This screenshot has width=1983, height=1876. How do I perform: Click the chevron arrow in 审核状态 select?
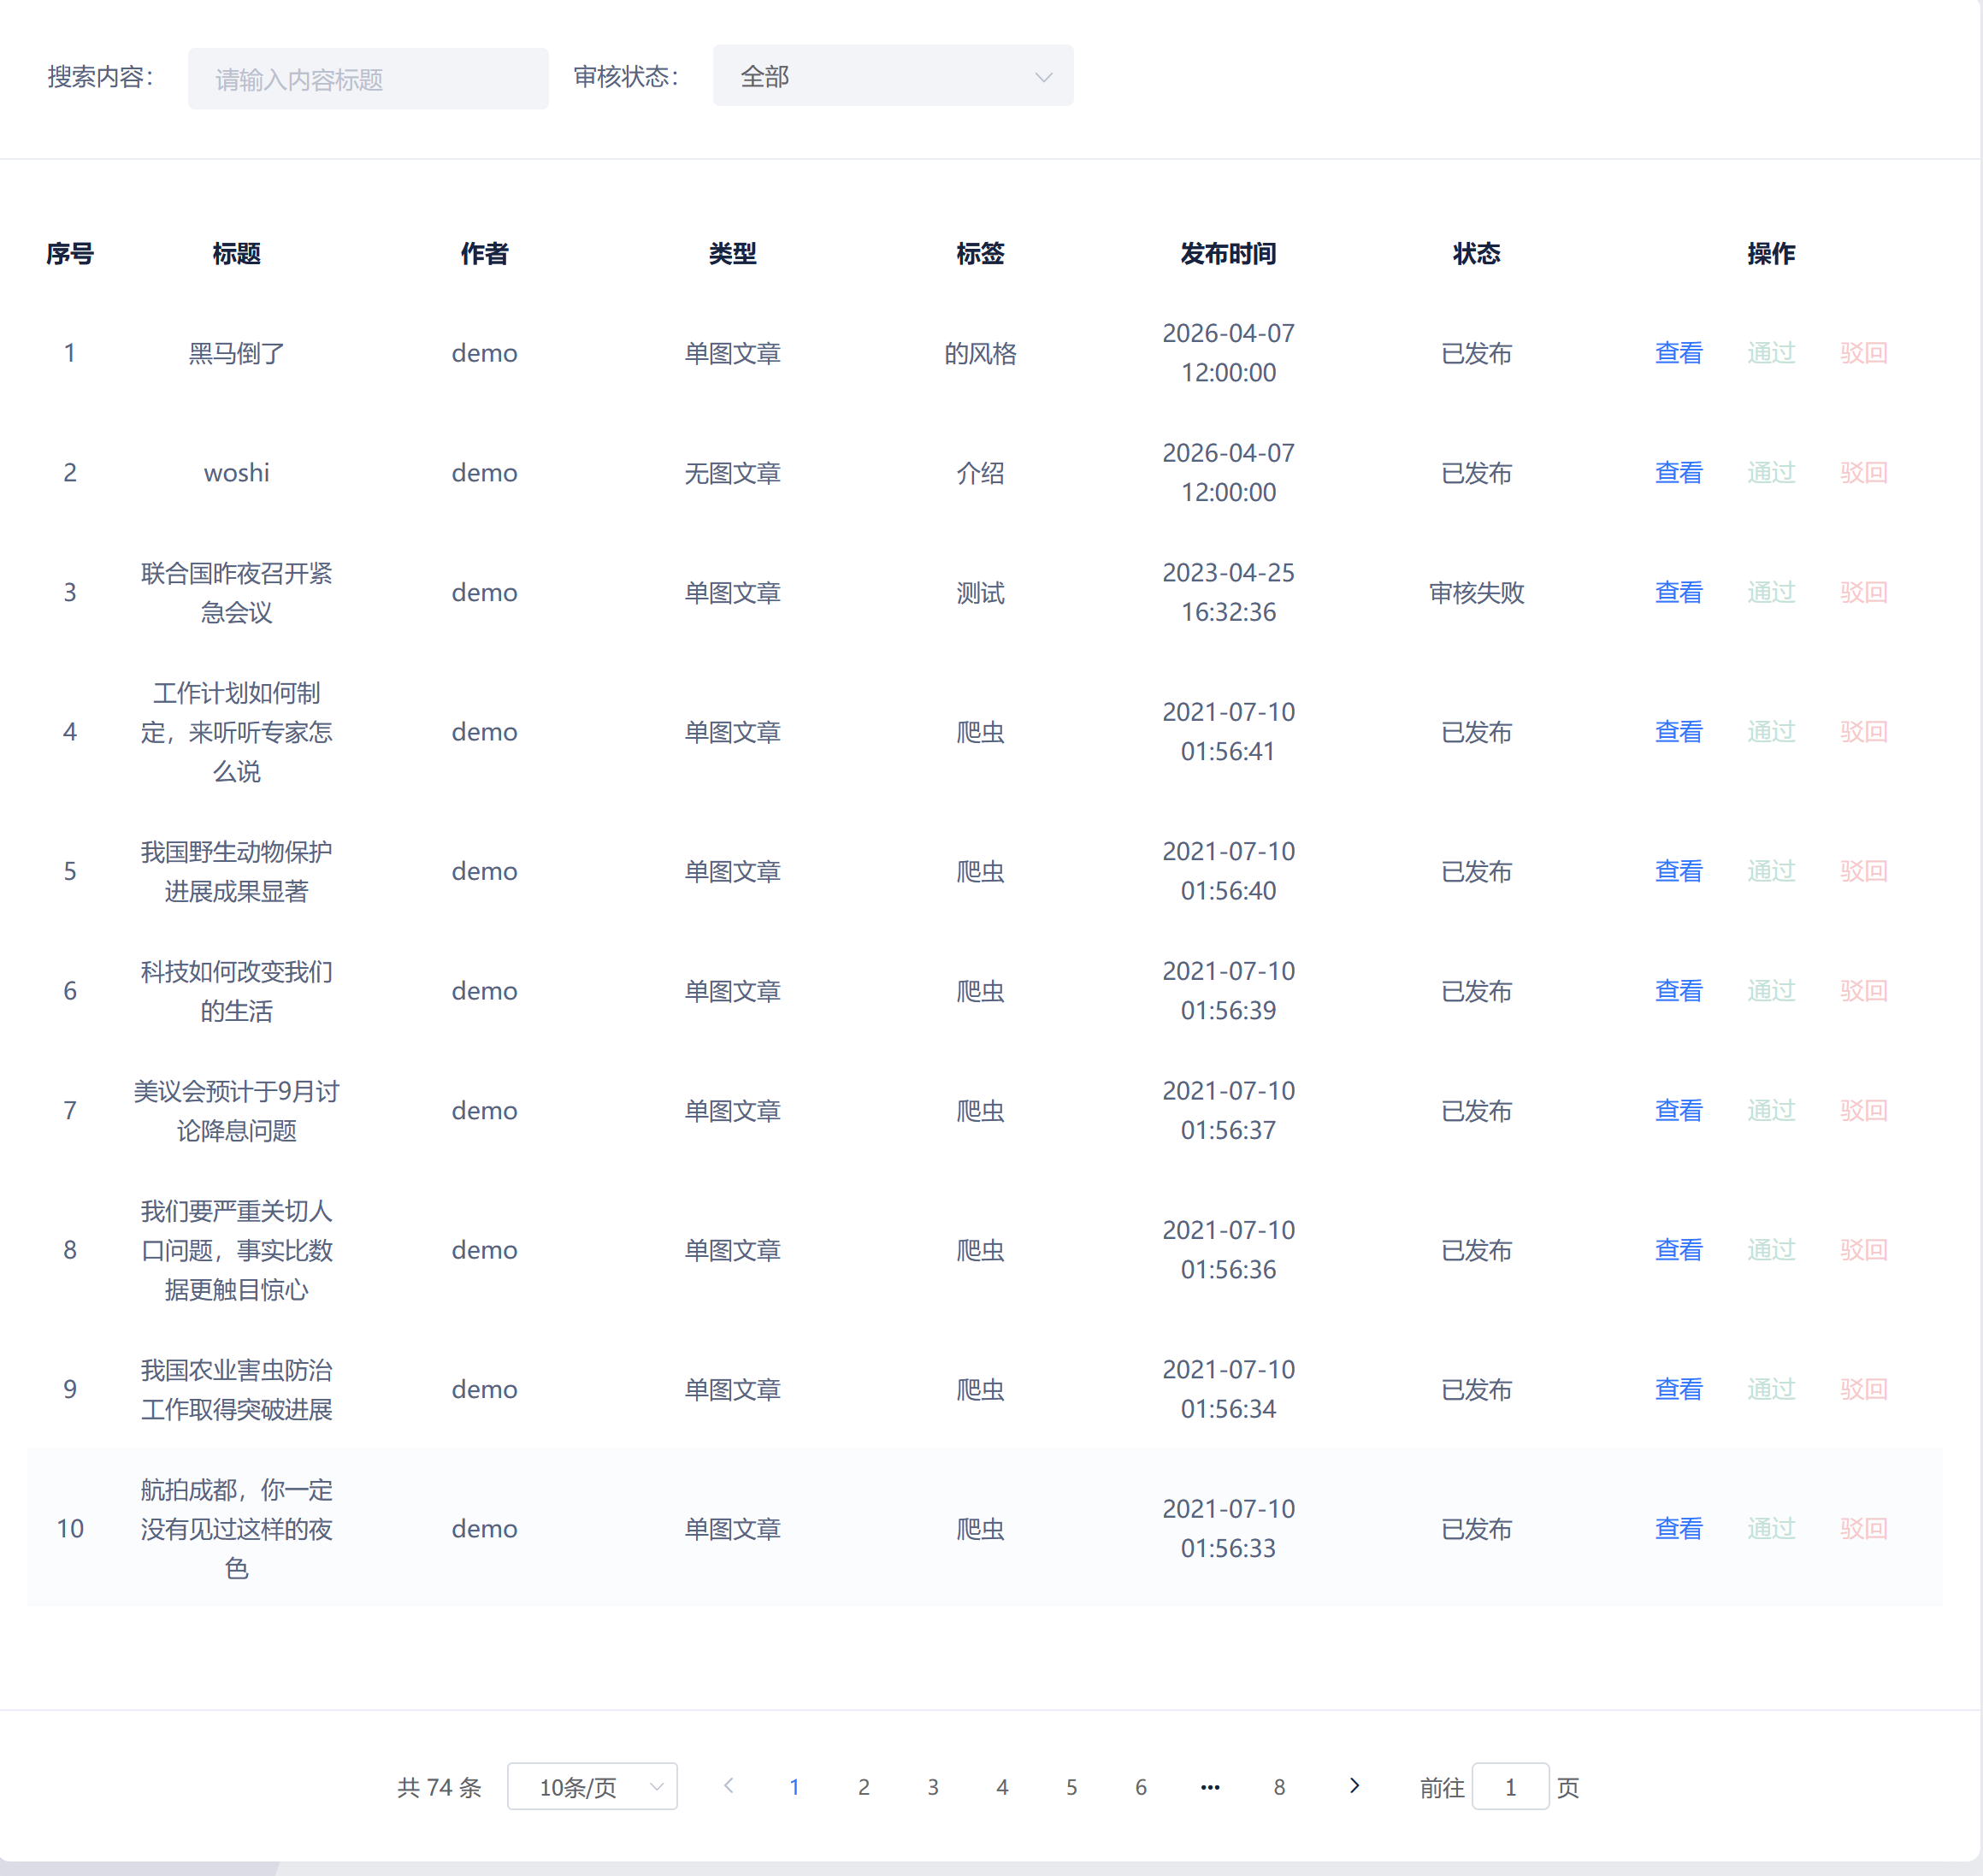click(x=1043, y=77)
